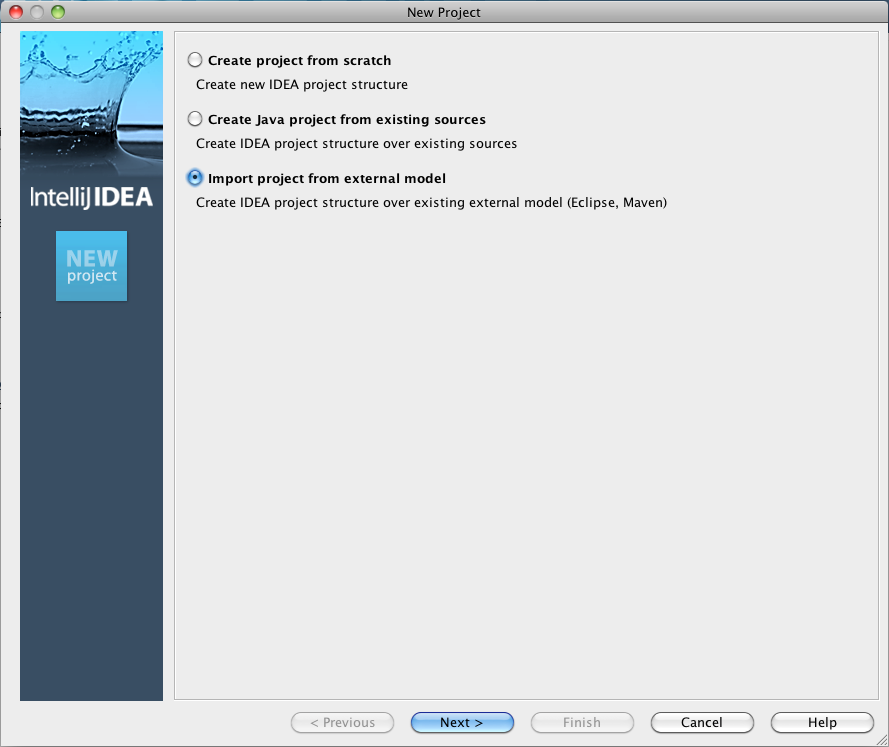Click the NEW project icon in sidebar
The image size is (889, 747).
click(x=92, y=265)
